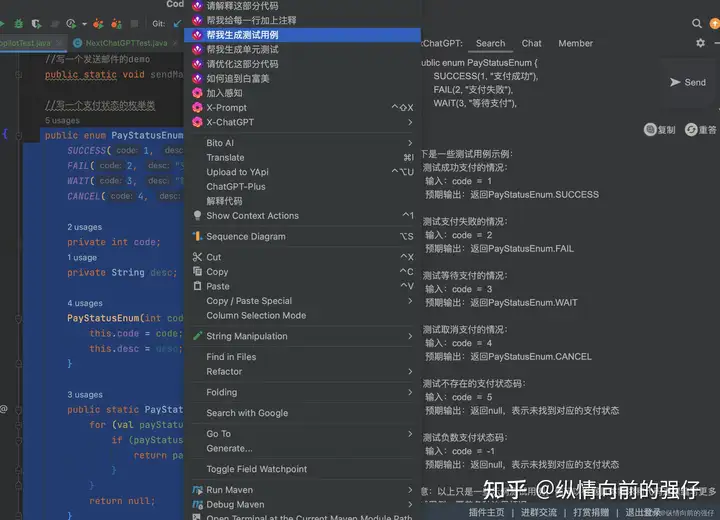Click the Debug bug icon in toolbar

pyautogui.click(x=18, y=23)
